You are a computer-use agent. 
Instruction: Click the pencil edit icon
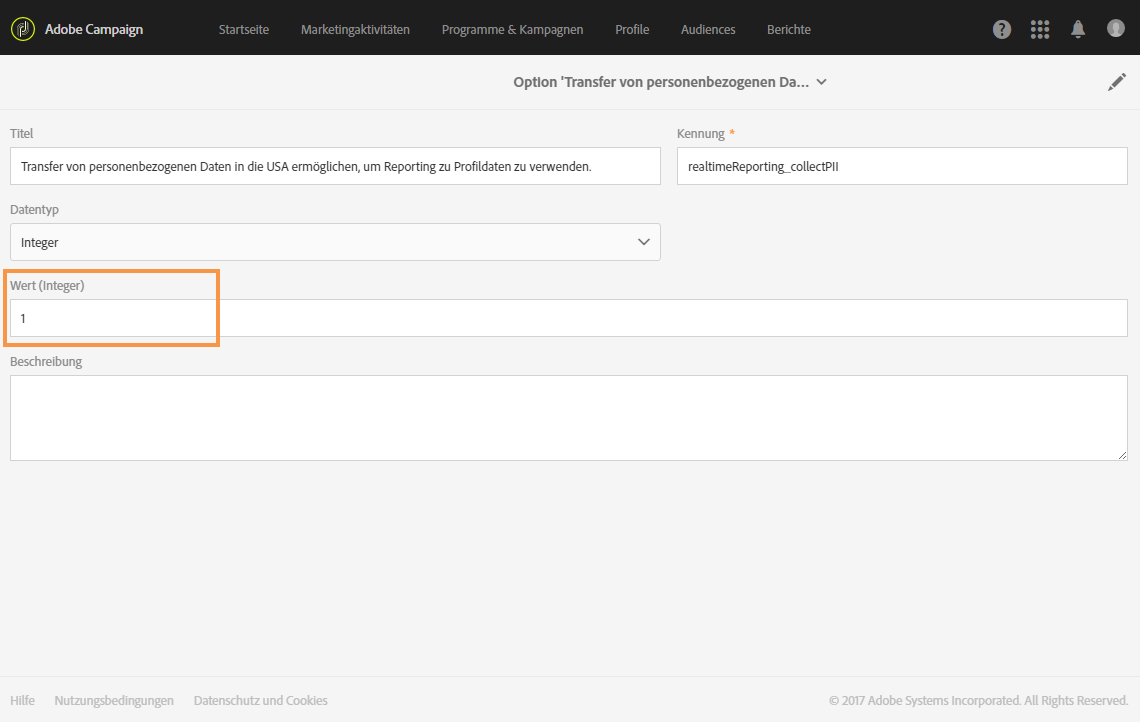point(1117,83)
